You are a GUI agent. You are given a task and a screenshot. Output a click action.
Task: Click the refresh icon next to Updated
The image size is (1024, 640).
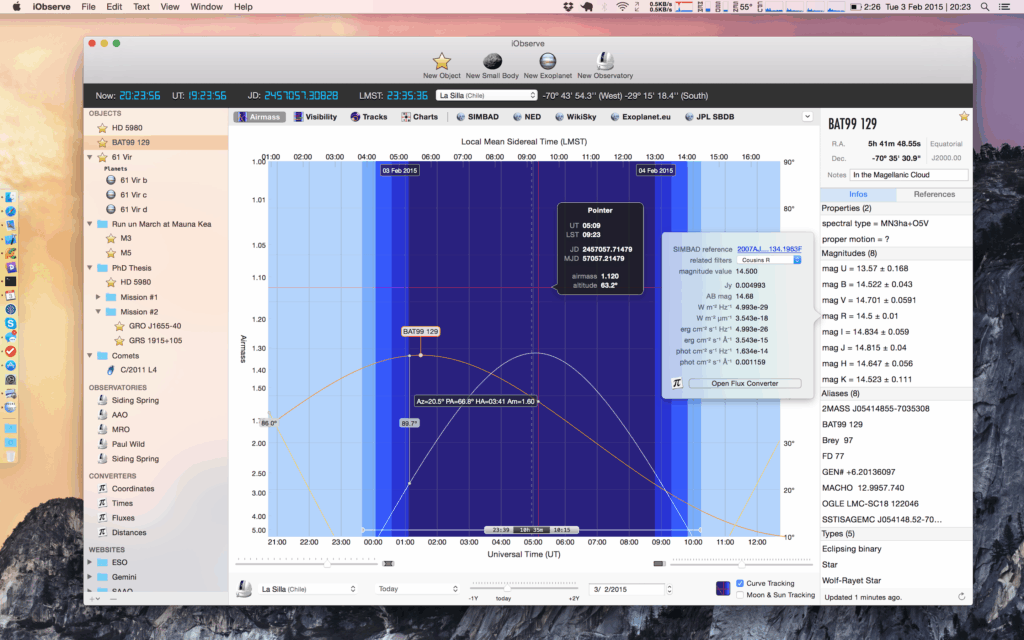[961, 597]
